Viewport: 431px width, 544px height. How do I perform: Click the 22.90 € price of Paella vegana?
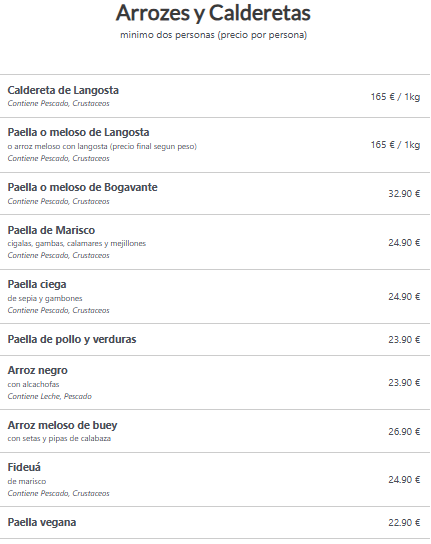pos(404,522)
